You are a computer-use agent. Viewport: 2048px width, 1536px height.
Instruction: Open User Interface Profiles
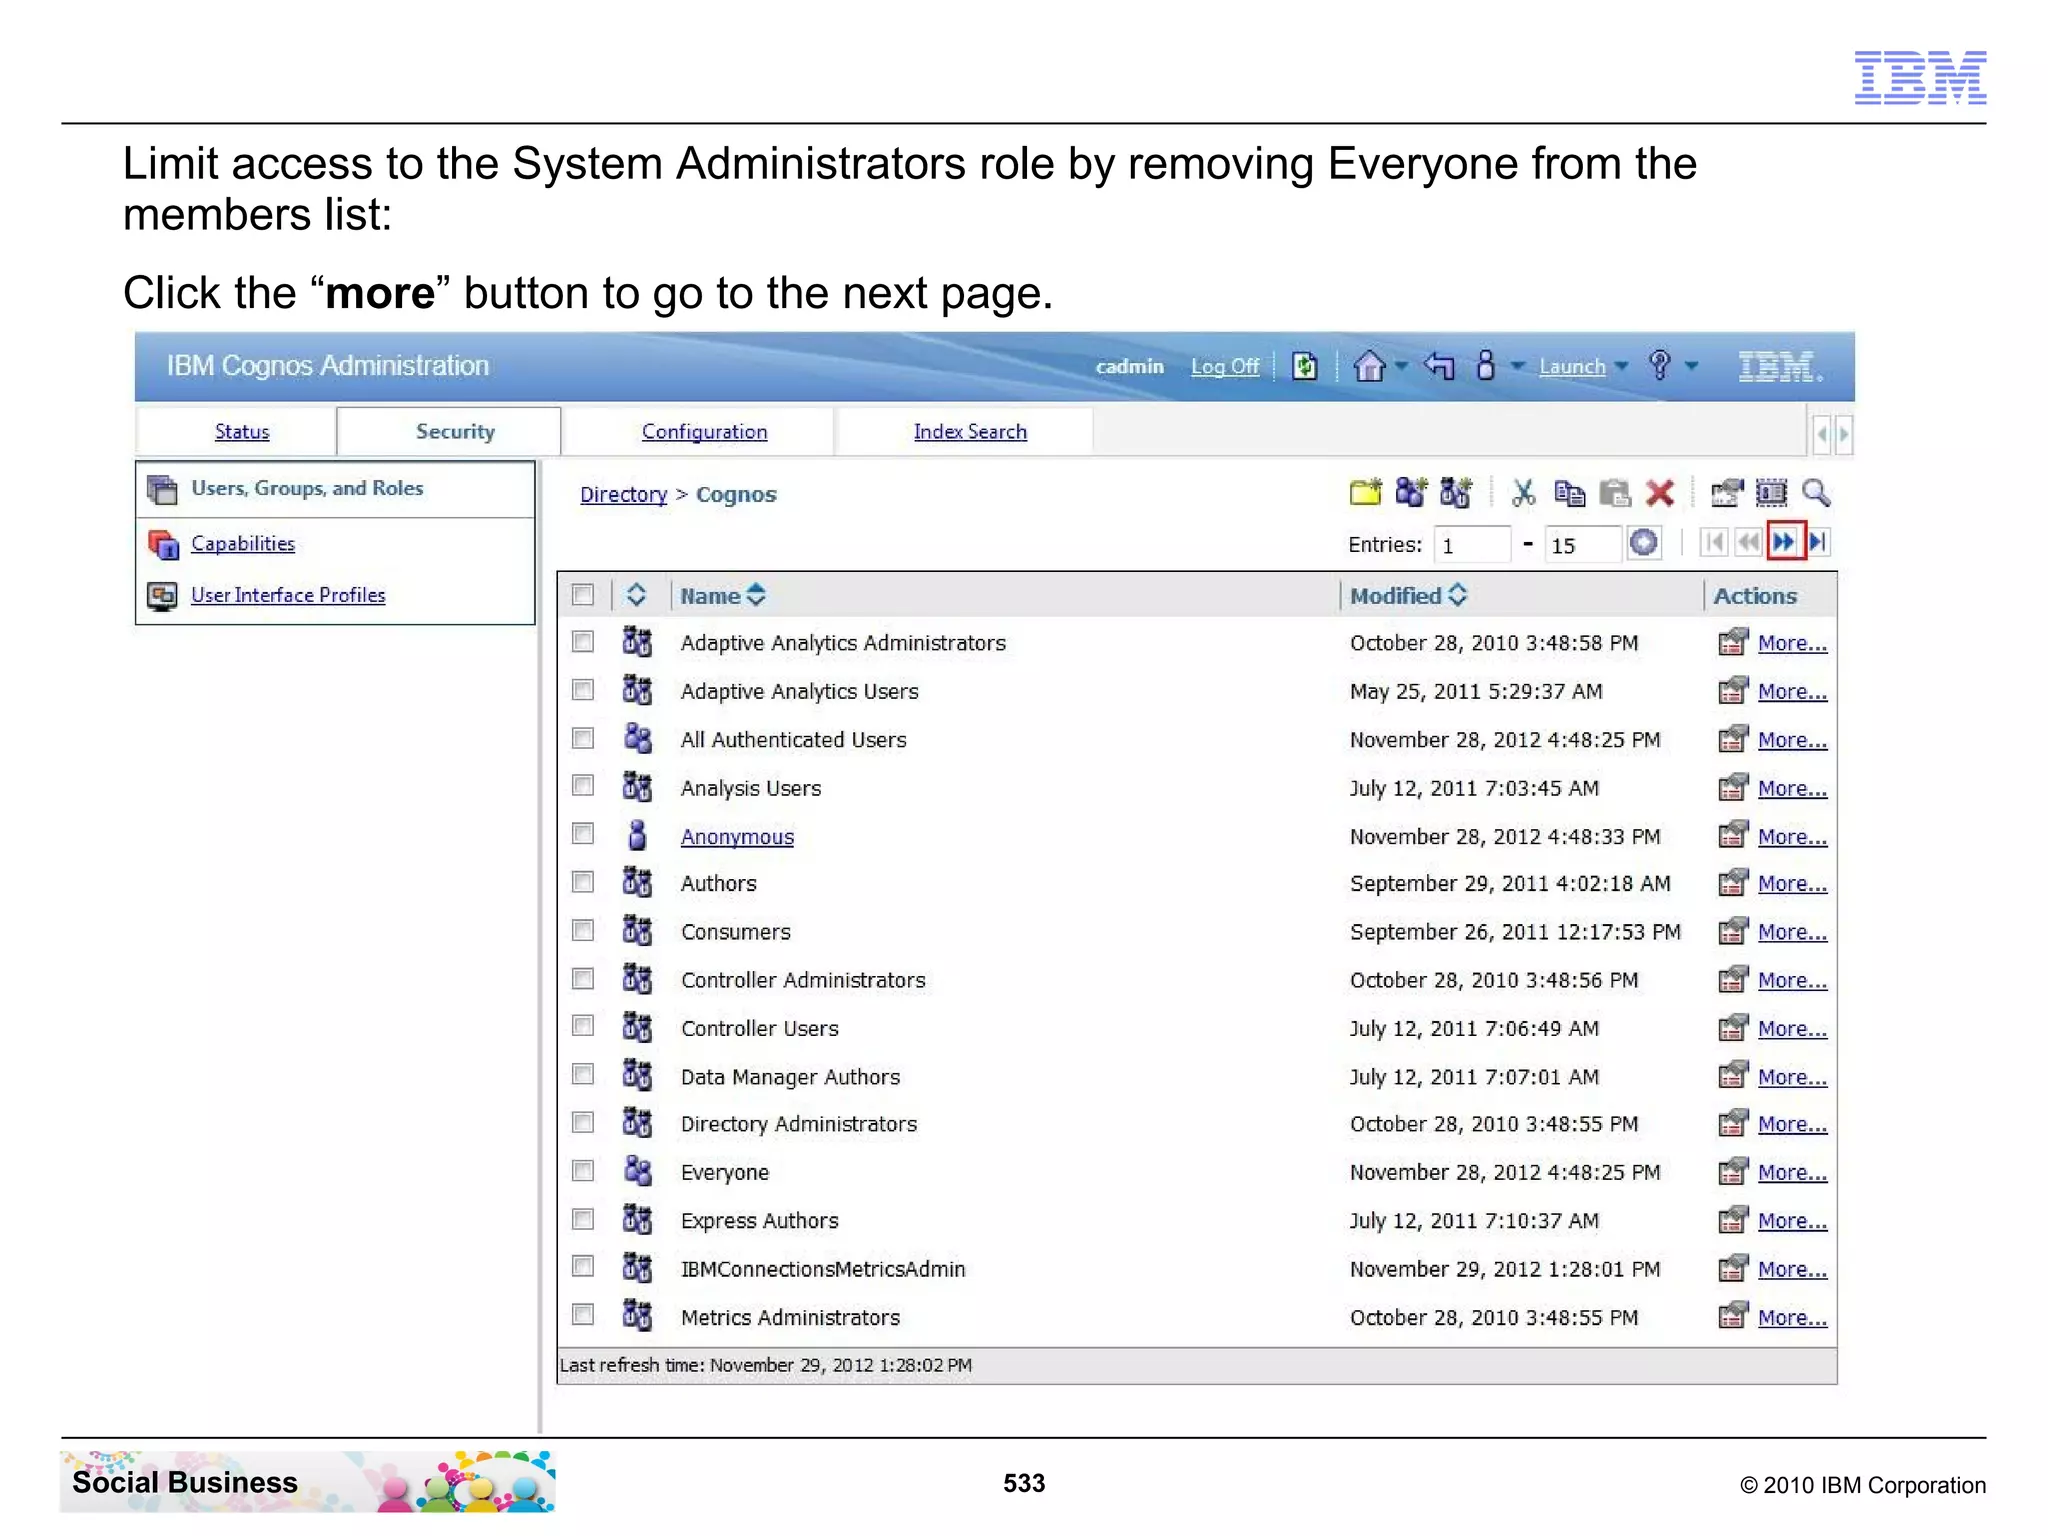click(x=288, y=595)
